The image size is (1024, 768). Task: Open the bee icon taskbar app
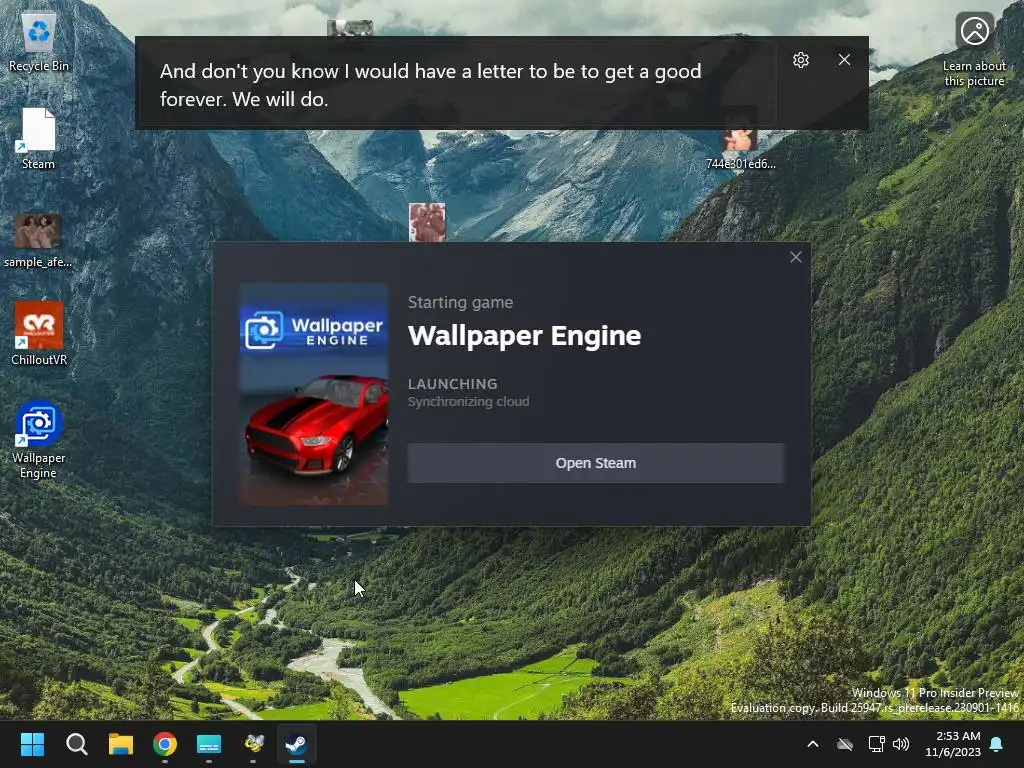click(253, 744)
